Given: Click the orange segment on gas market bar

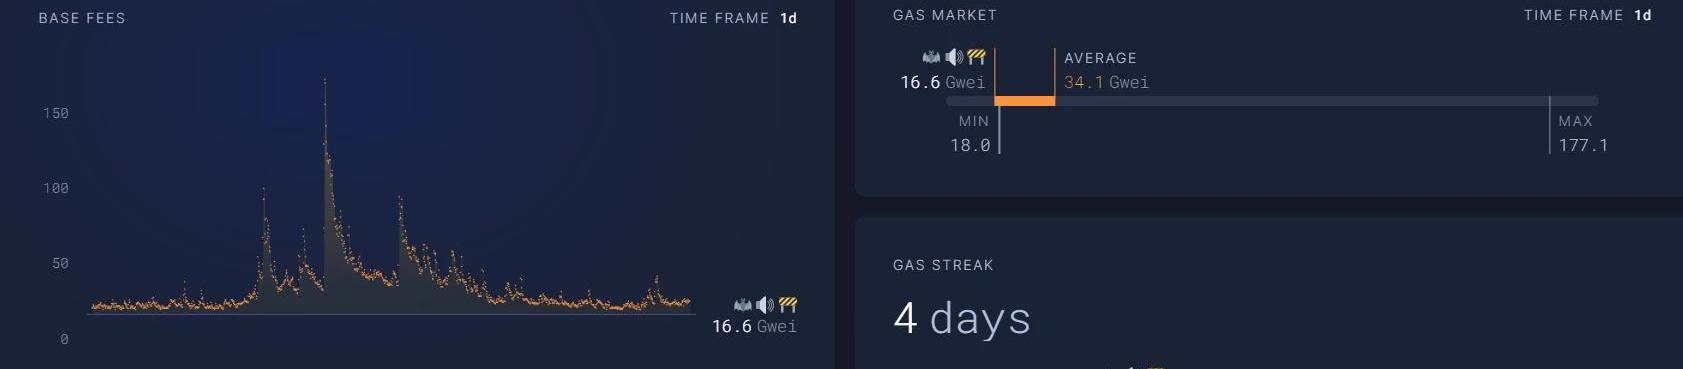Looking at the screenshot, I should tap(1025, 101).
